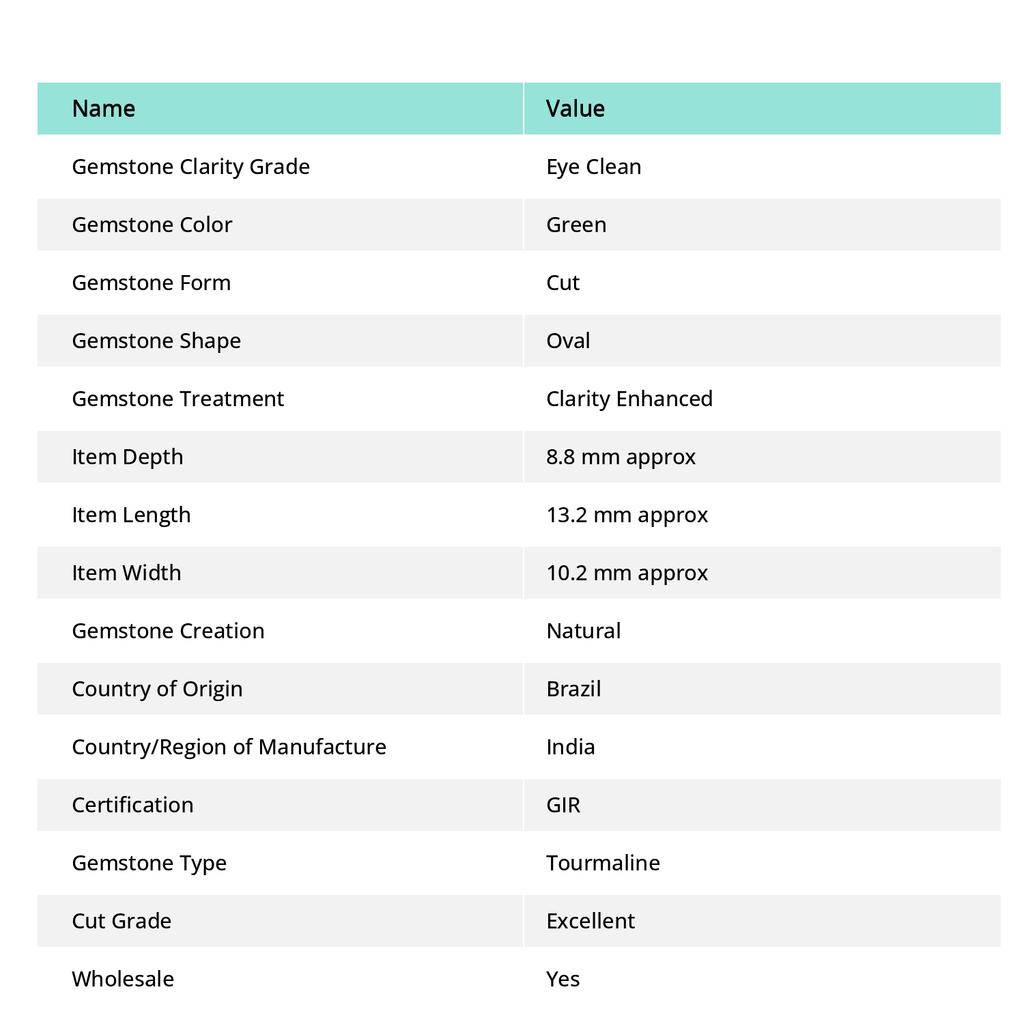Click the Tourmaline gemstone type value

coord(602,863)
